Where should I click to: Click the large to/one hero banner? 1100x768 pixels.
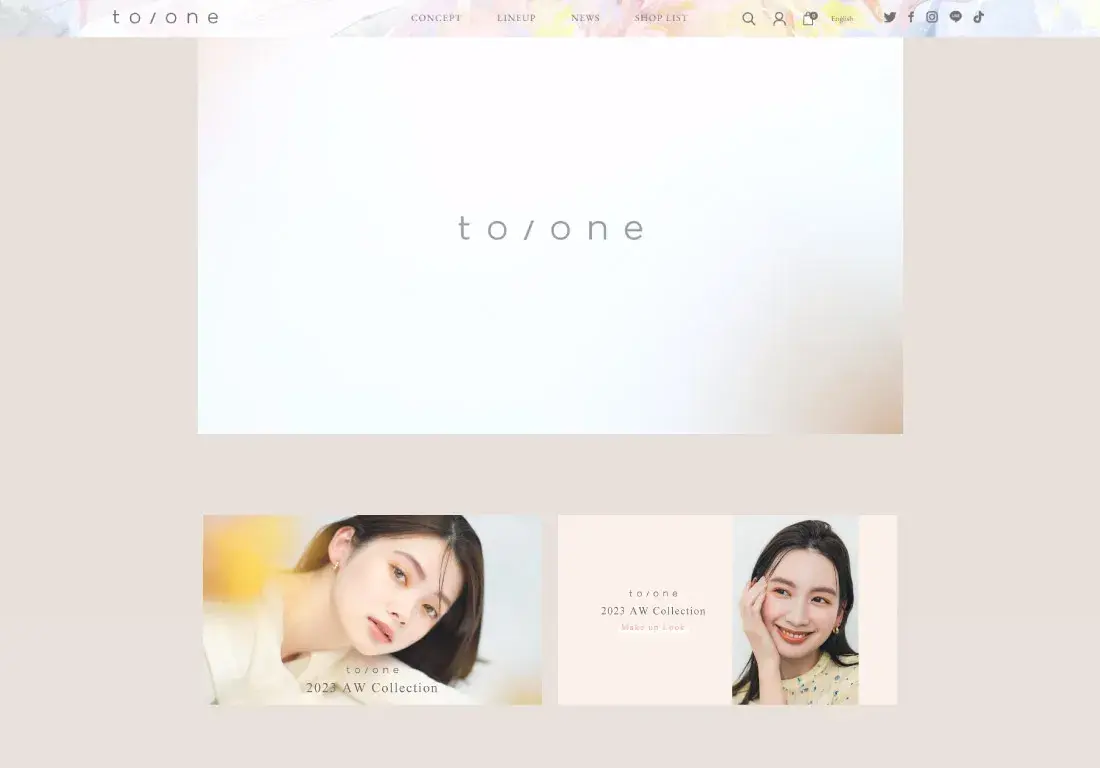(550, 235)
